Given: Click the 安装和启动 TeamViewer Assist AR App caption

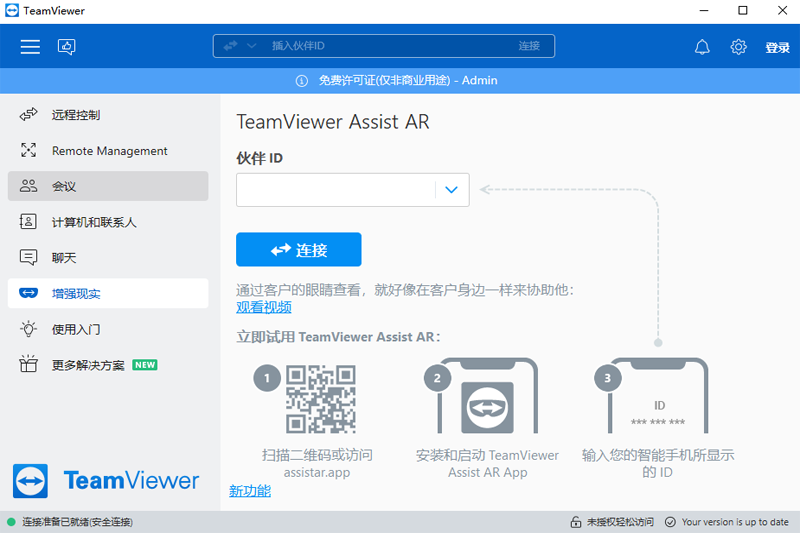Looking at the screenshot, I should [487, 463].
